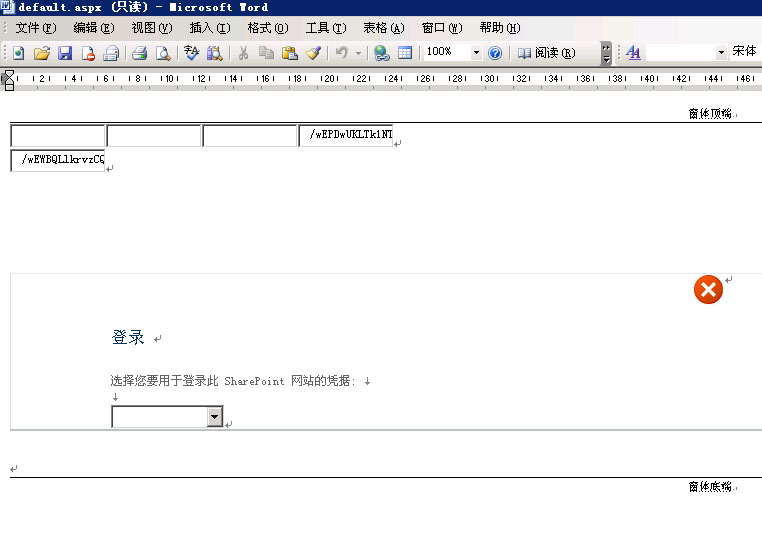Click the 宋体 font name box

coord(745,51)
